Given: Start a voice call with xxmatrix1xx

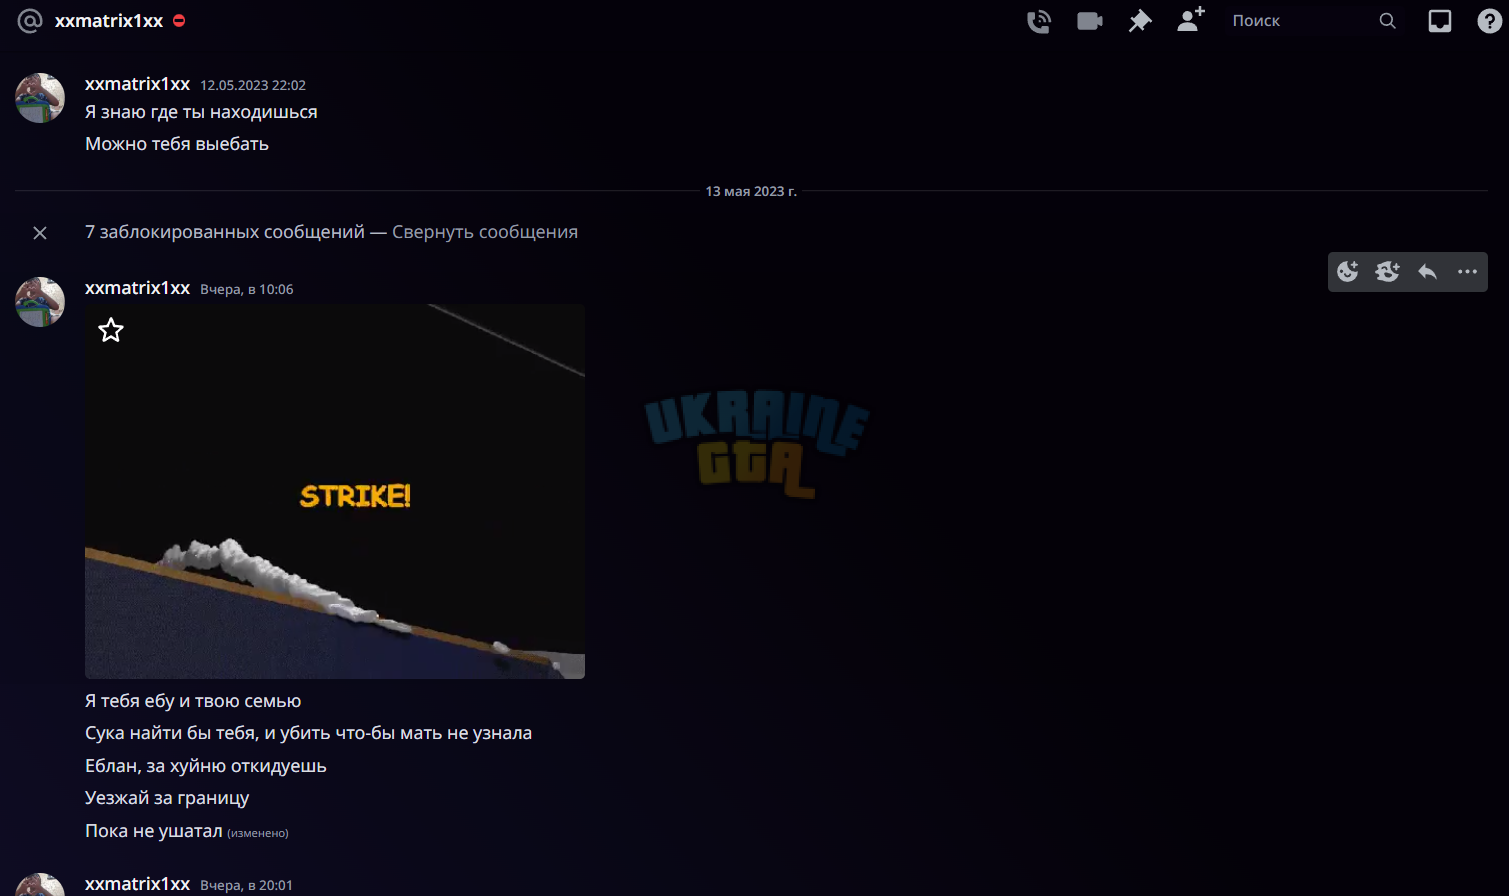Looking at the screenshot, I should pos(1039,21).
